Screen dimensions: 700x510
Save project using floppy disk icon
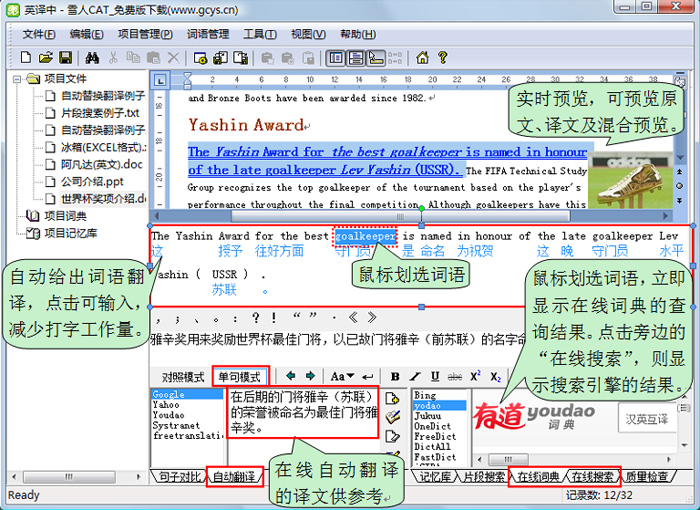(65, 58)
